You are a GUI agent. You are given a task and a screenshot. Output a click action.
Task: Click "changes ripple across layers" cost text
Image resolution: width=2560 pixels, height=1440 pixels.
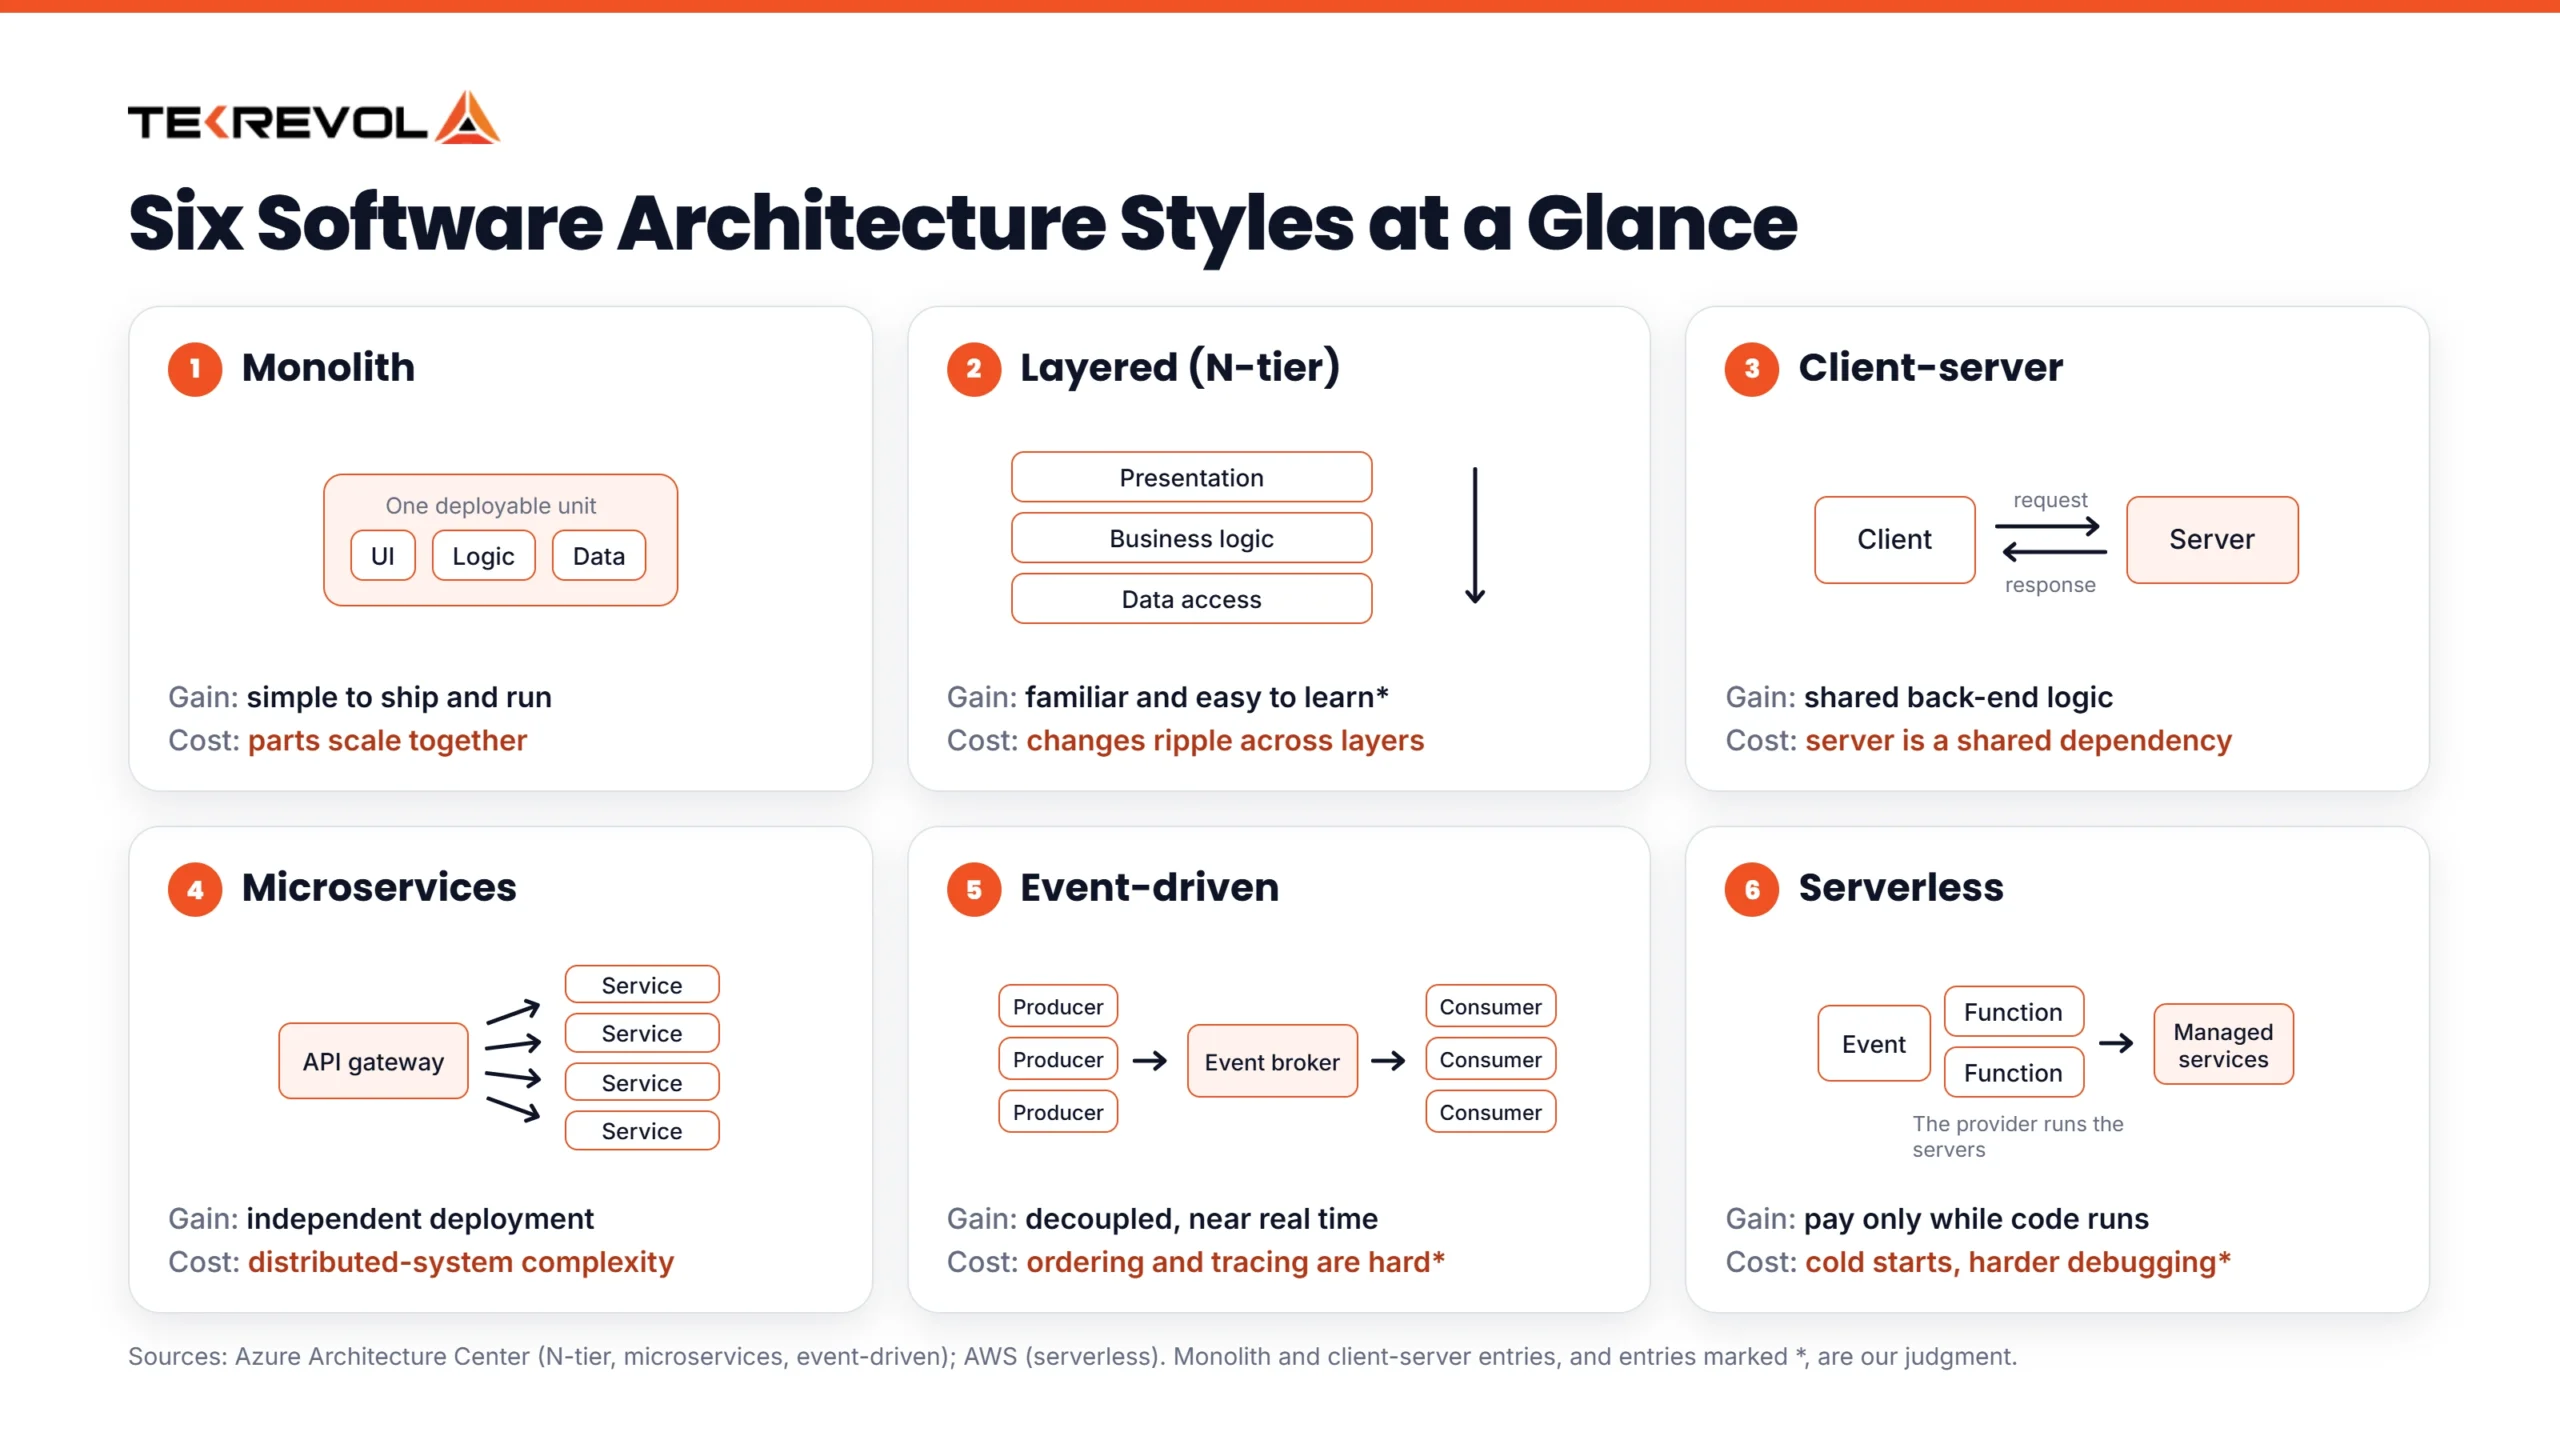[x=1225, y=740]
